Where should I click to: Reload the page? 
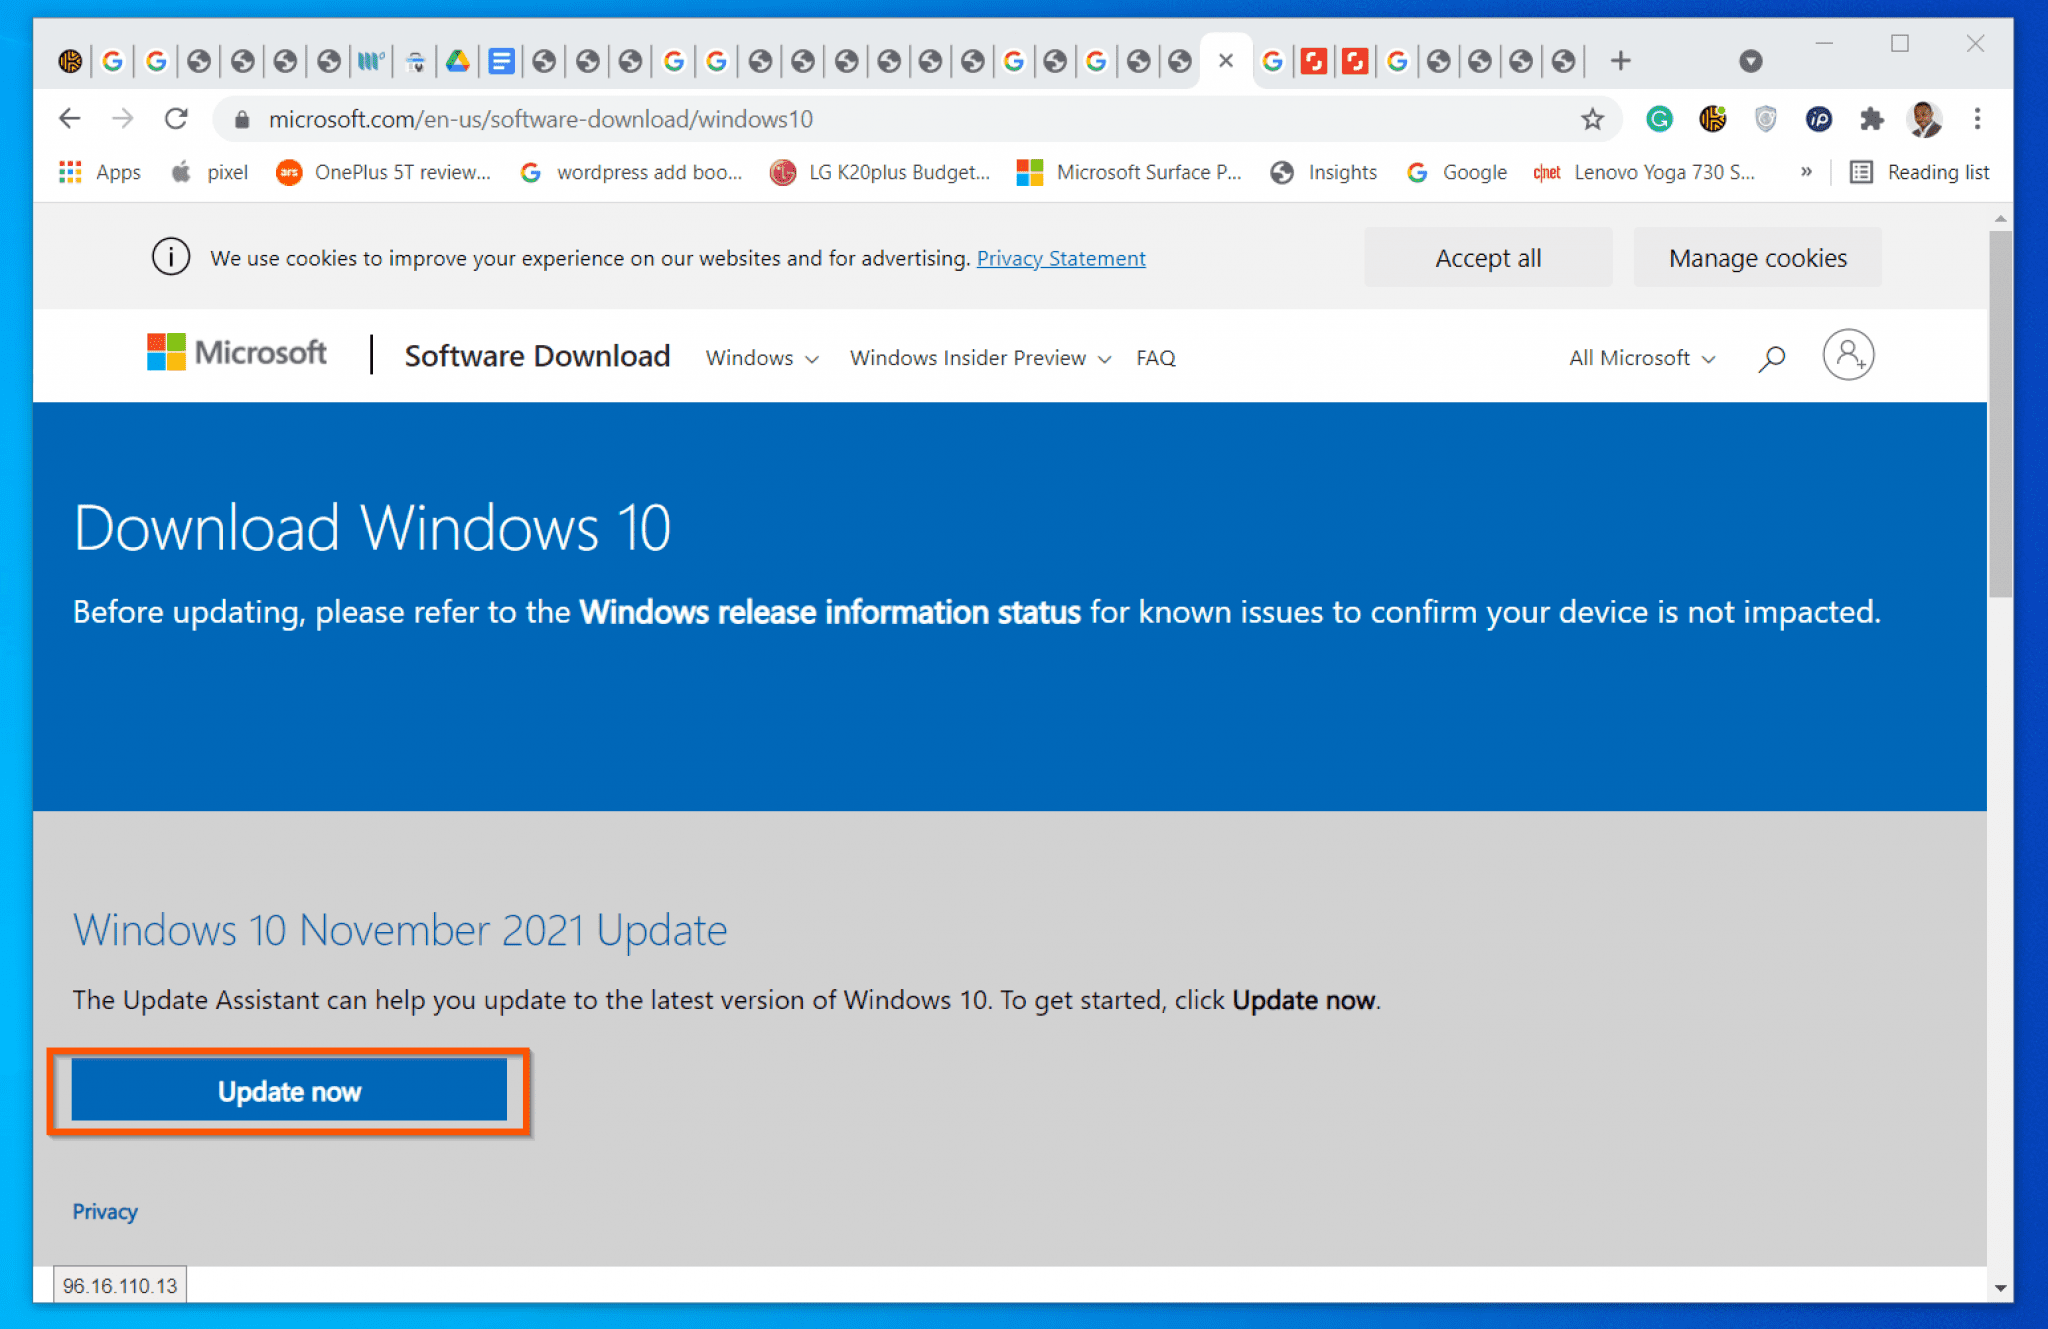pyautogui.click(x=177, y=118)
